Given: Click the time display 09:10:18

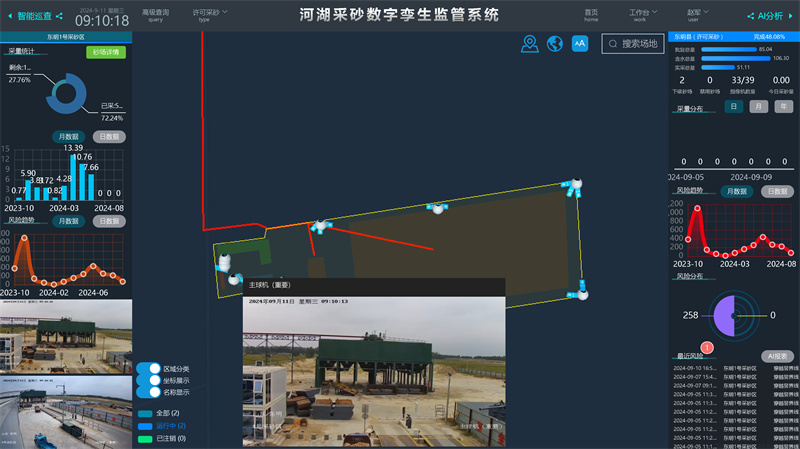Looking at the screenshot, I should point(102,21).
